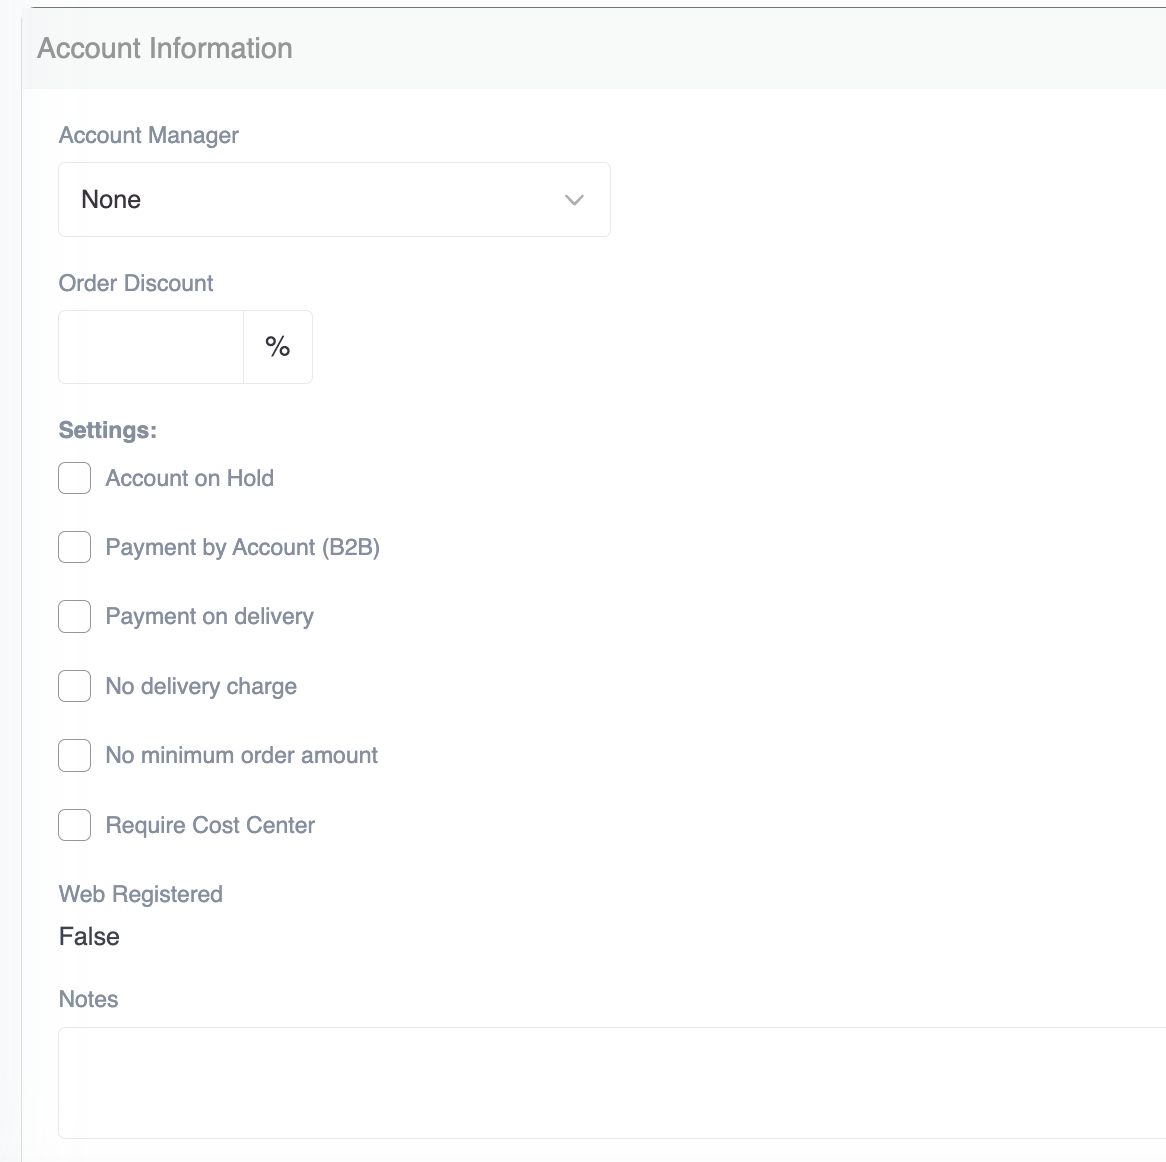The image size is (1166, 1162).
Task: Click the Web Registered label
Action: [x=140, y=894]
